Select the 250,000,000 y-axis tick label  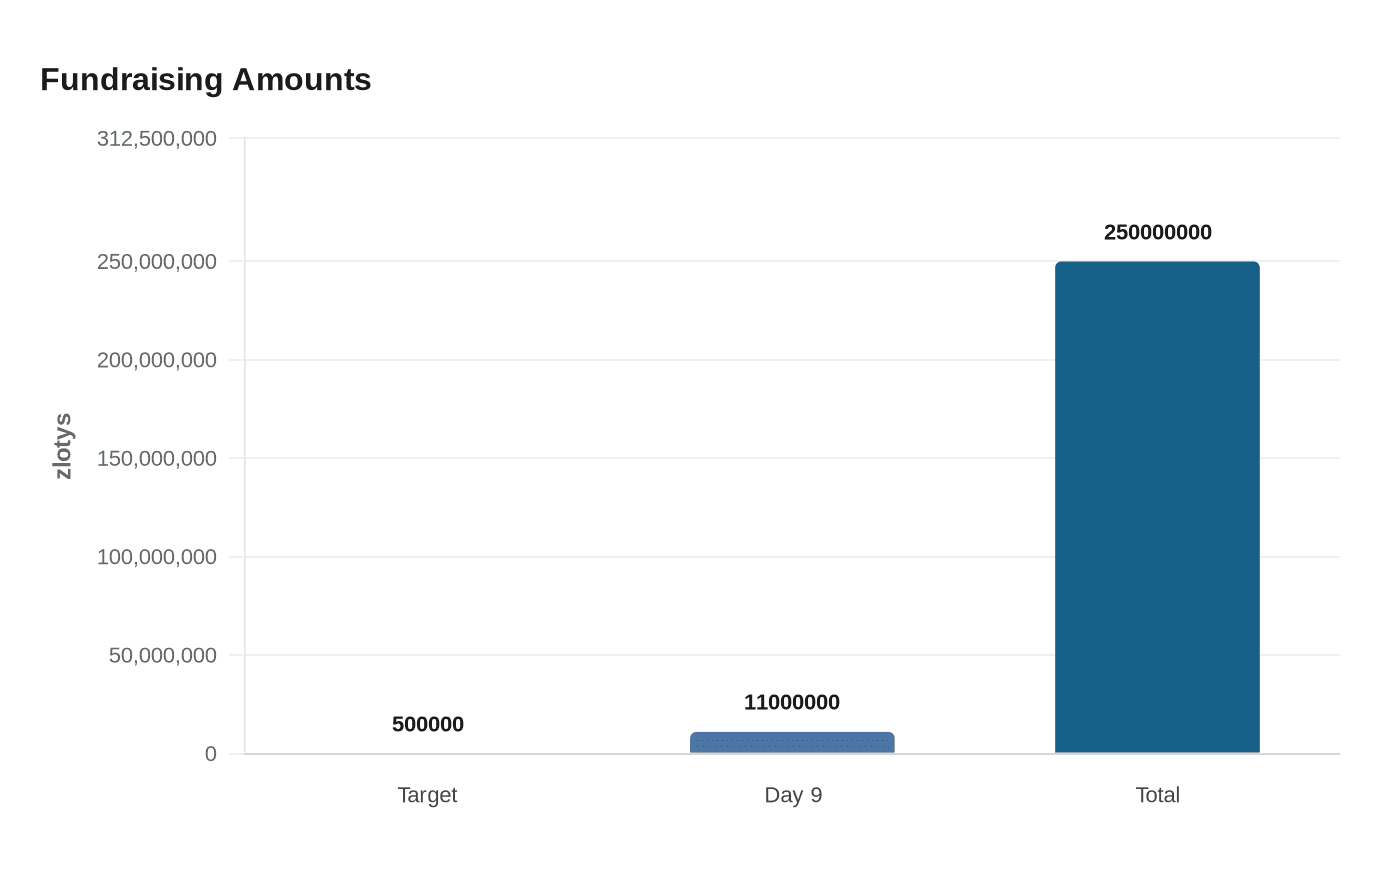[157, 262]
